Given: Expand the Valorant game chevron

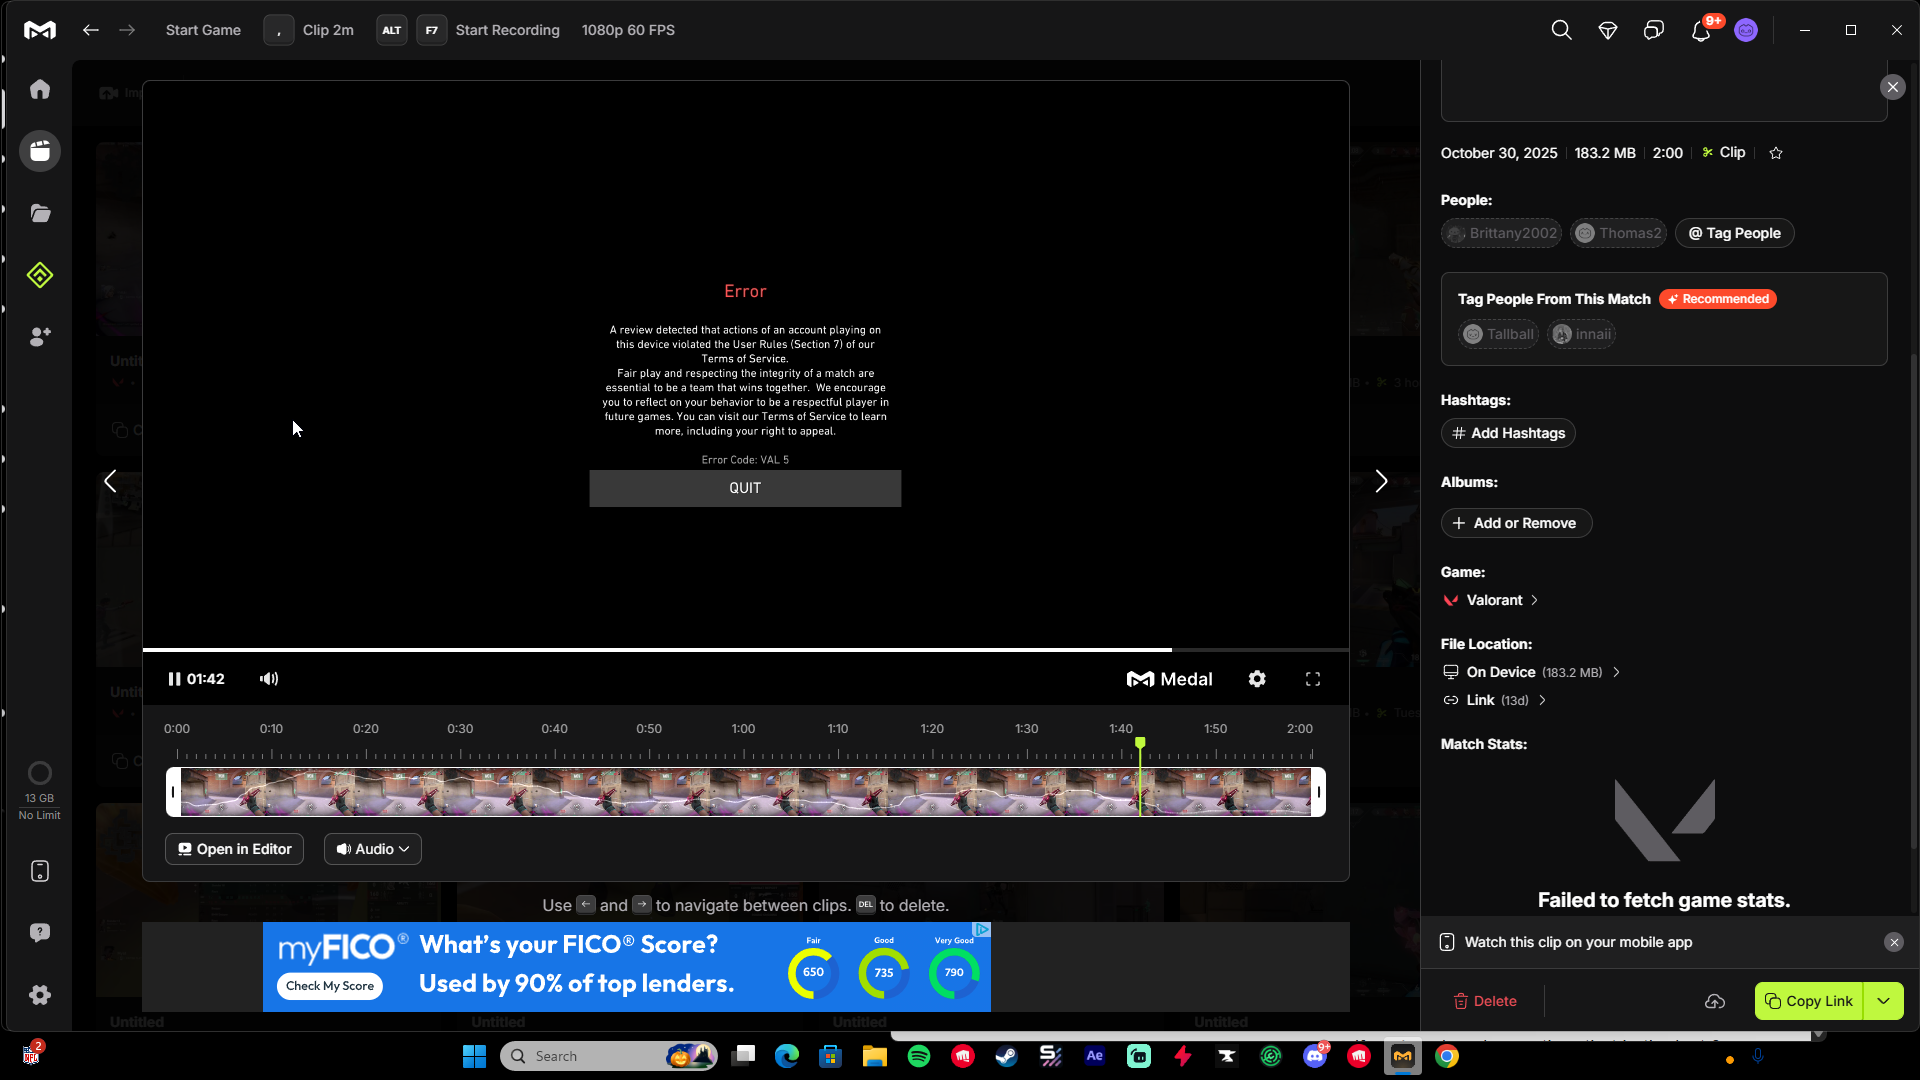Looking at the screenshot, I should point(1535,600).
